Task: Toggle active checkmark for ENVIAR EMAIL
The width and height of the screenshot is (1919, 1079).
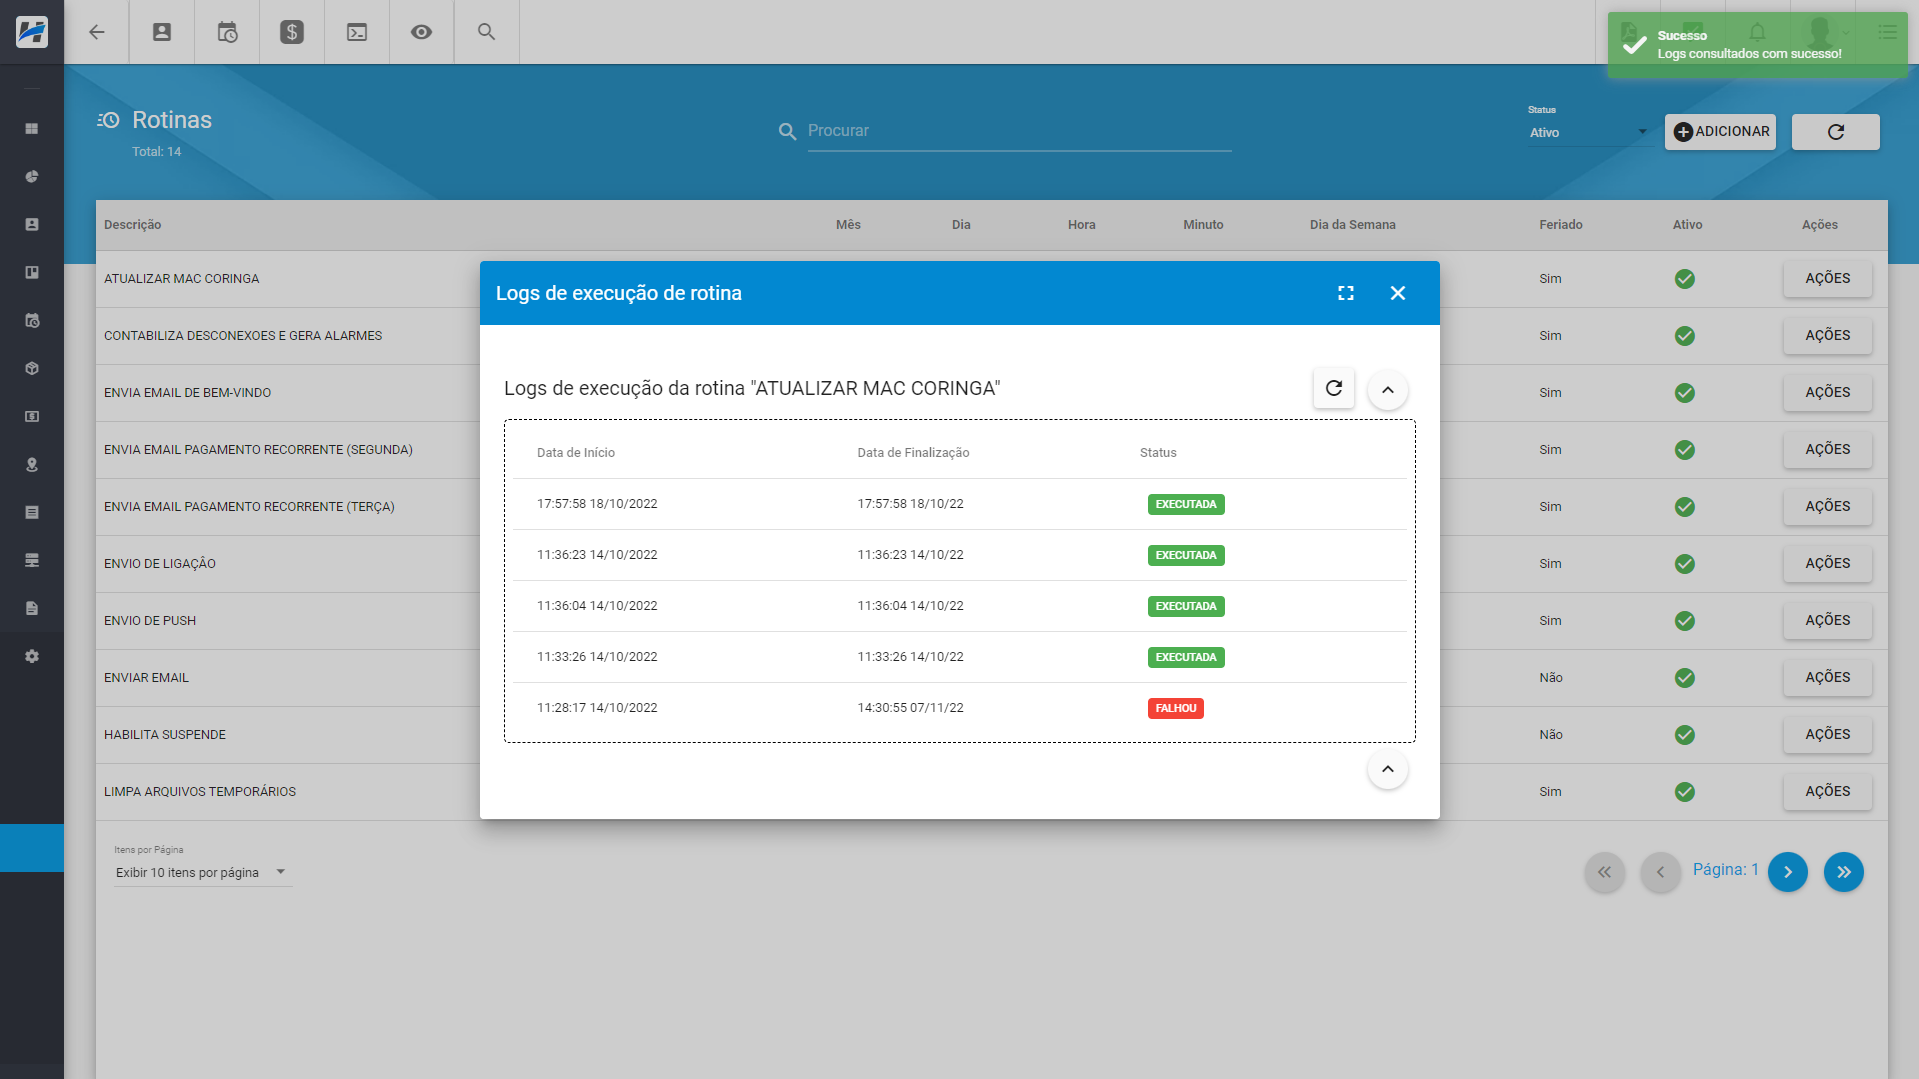Action: 1685,678
